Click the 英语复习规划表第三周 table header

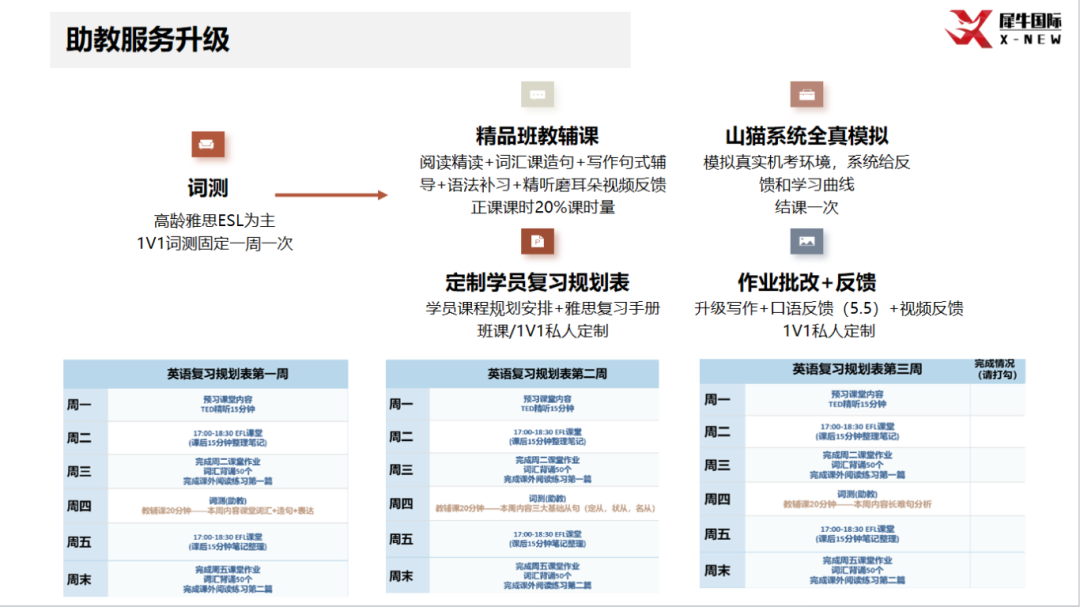point(857,369)
